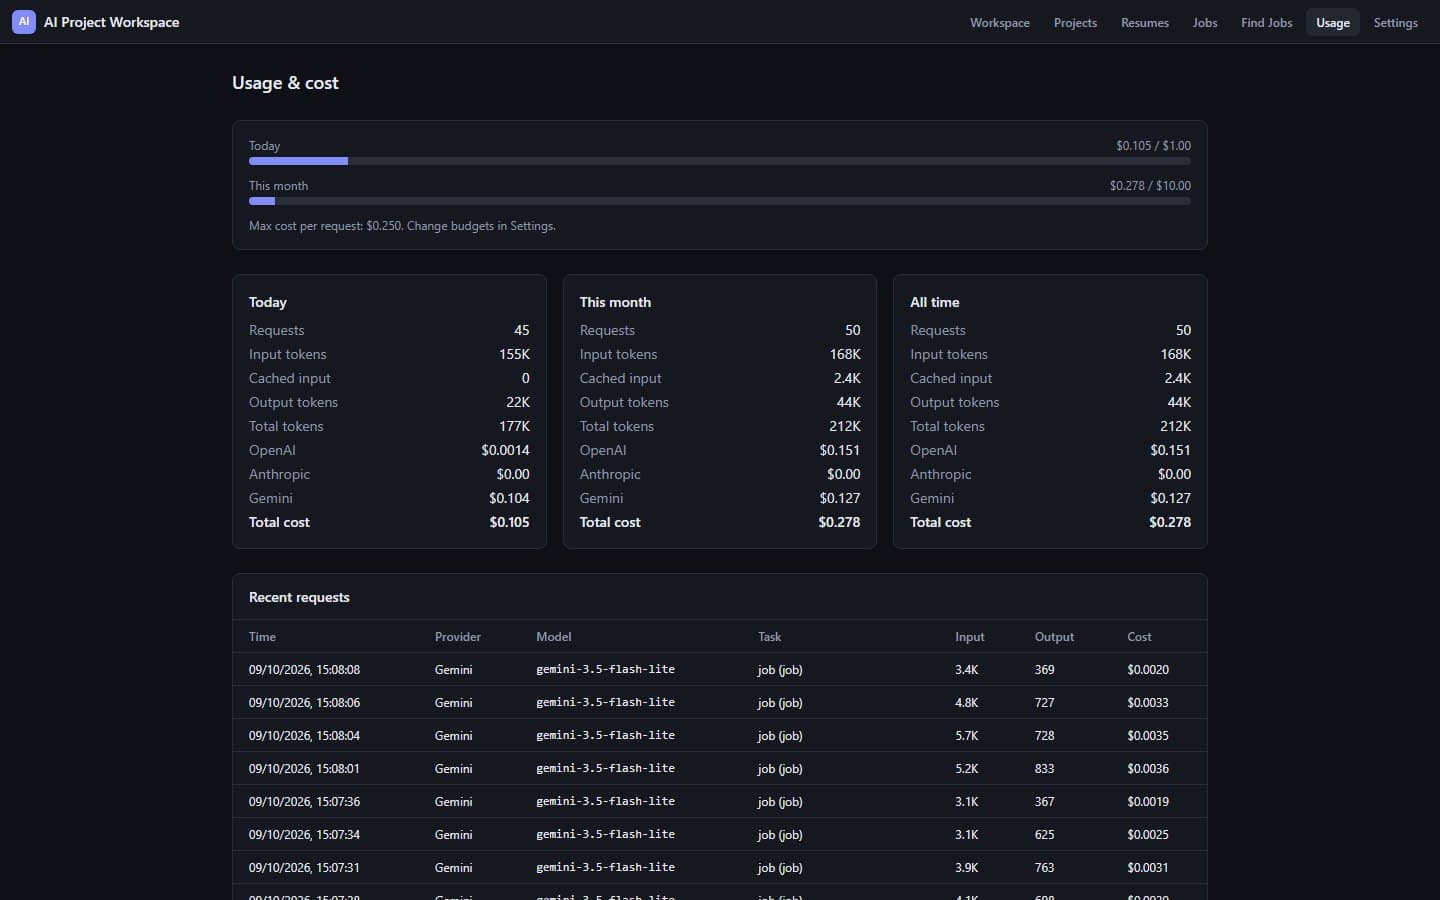Viewport: 1440px width, 900px height.
Task: Select the monthly budget value $0.278 / $10.00
Action: pos(1150,186)
